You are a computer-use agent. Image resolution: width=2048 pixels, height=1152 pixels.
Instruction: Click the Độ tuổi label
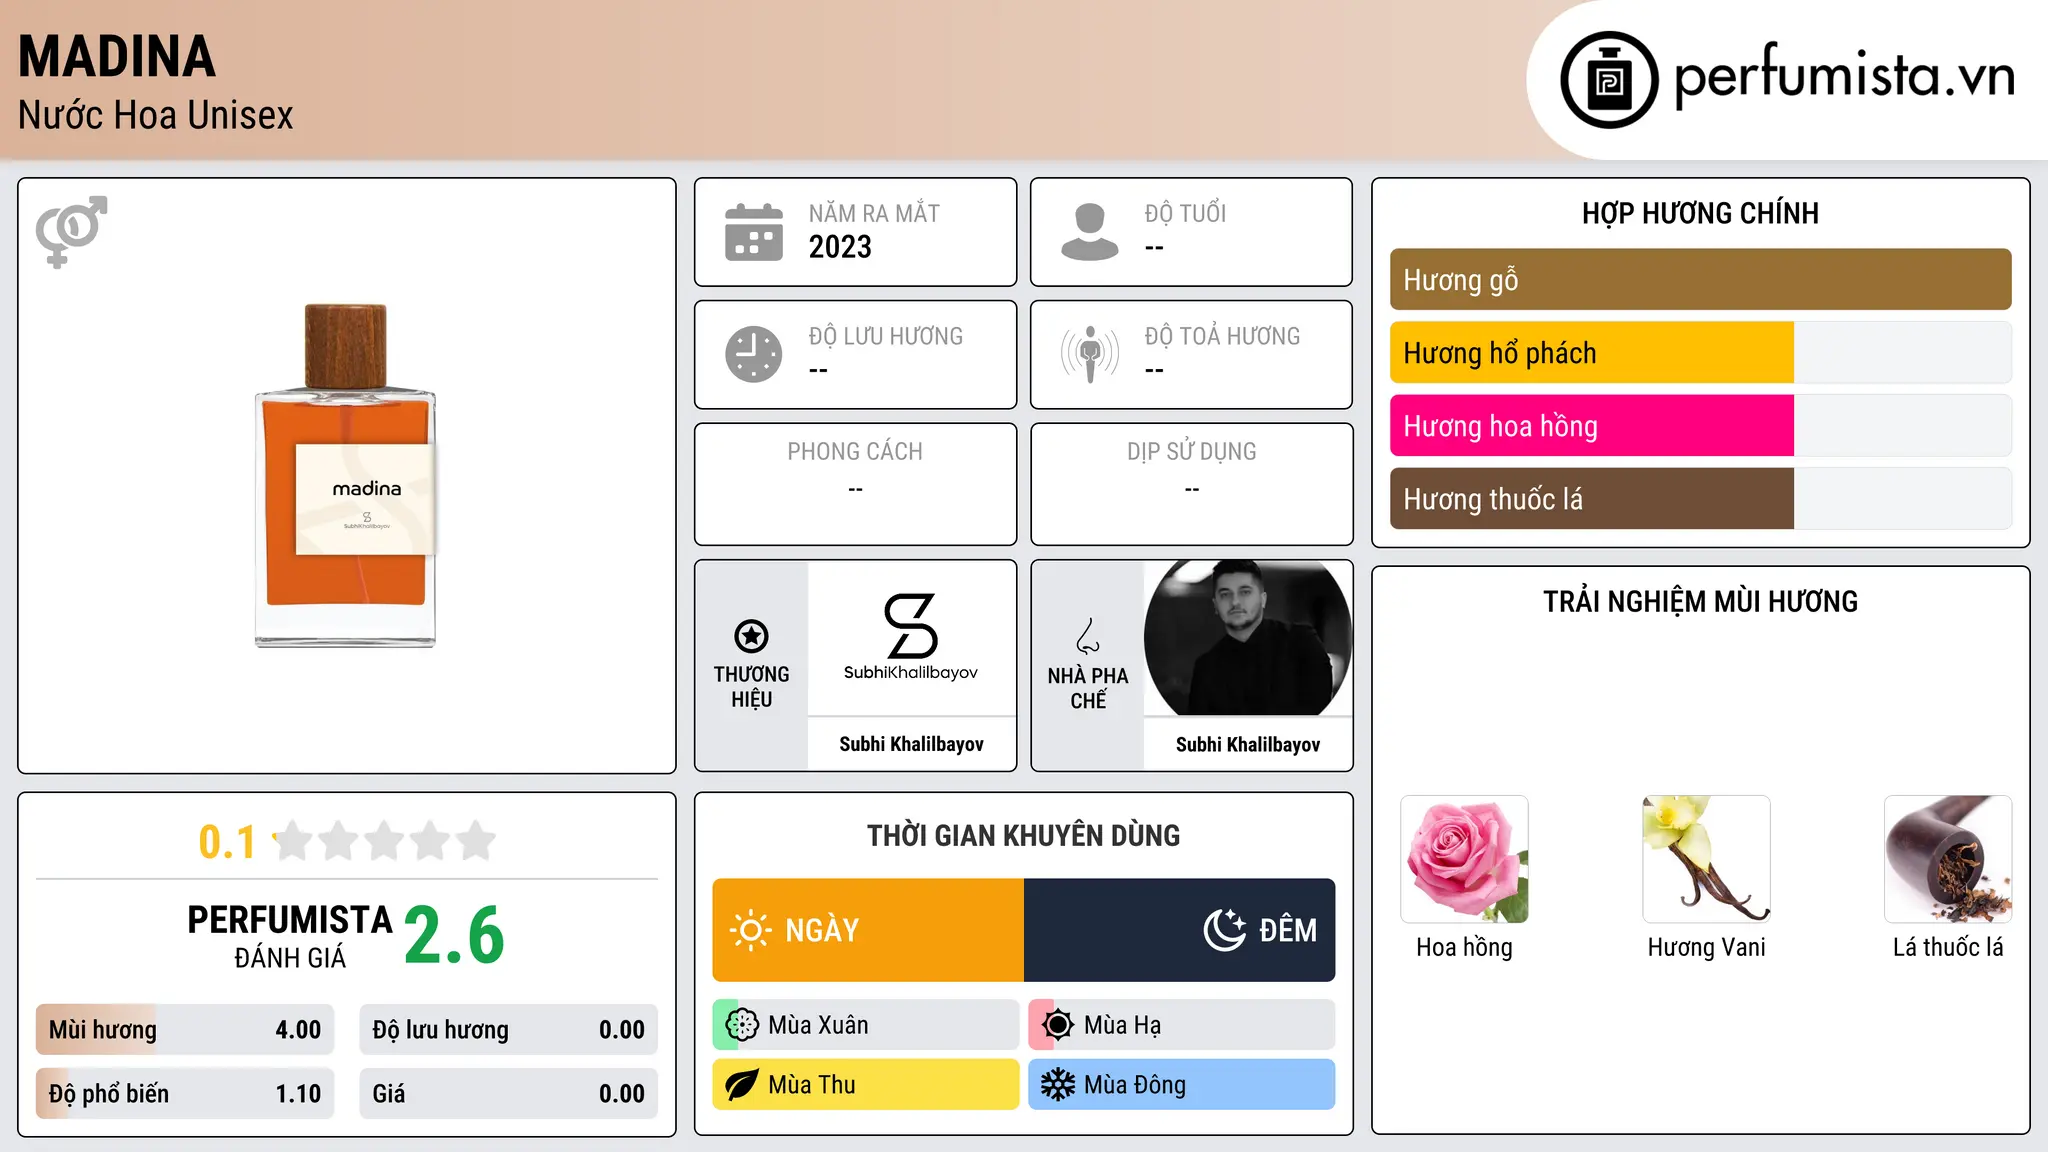tap(1185, 214)
